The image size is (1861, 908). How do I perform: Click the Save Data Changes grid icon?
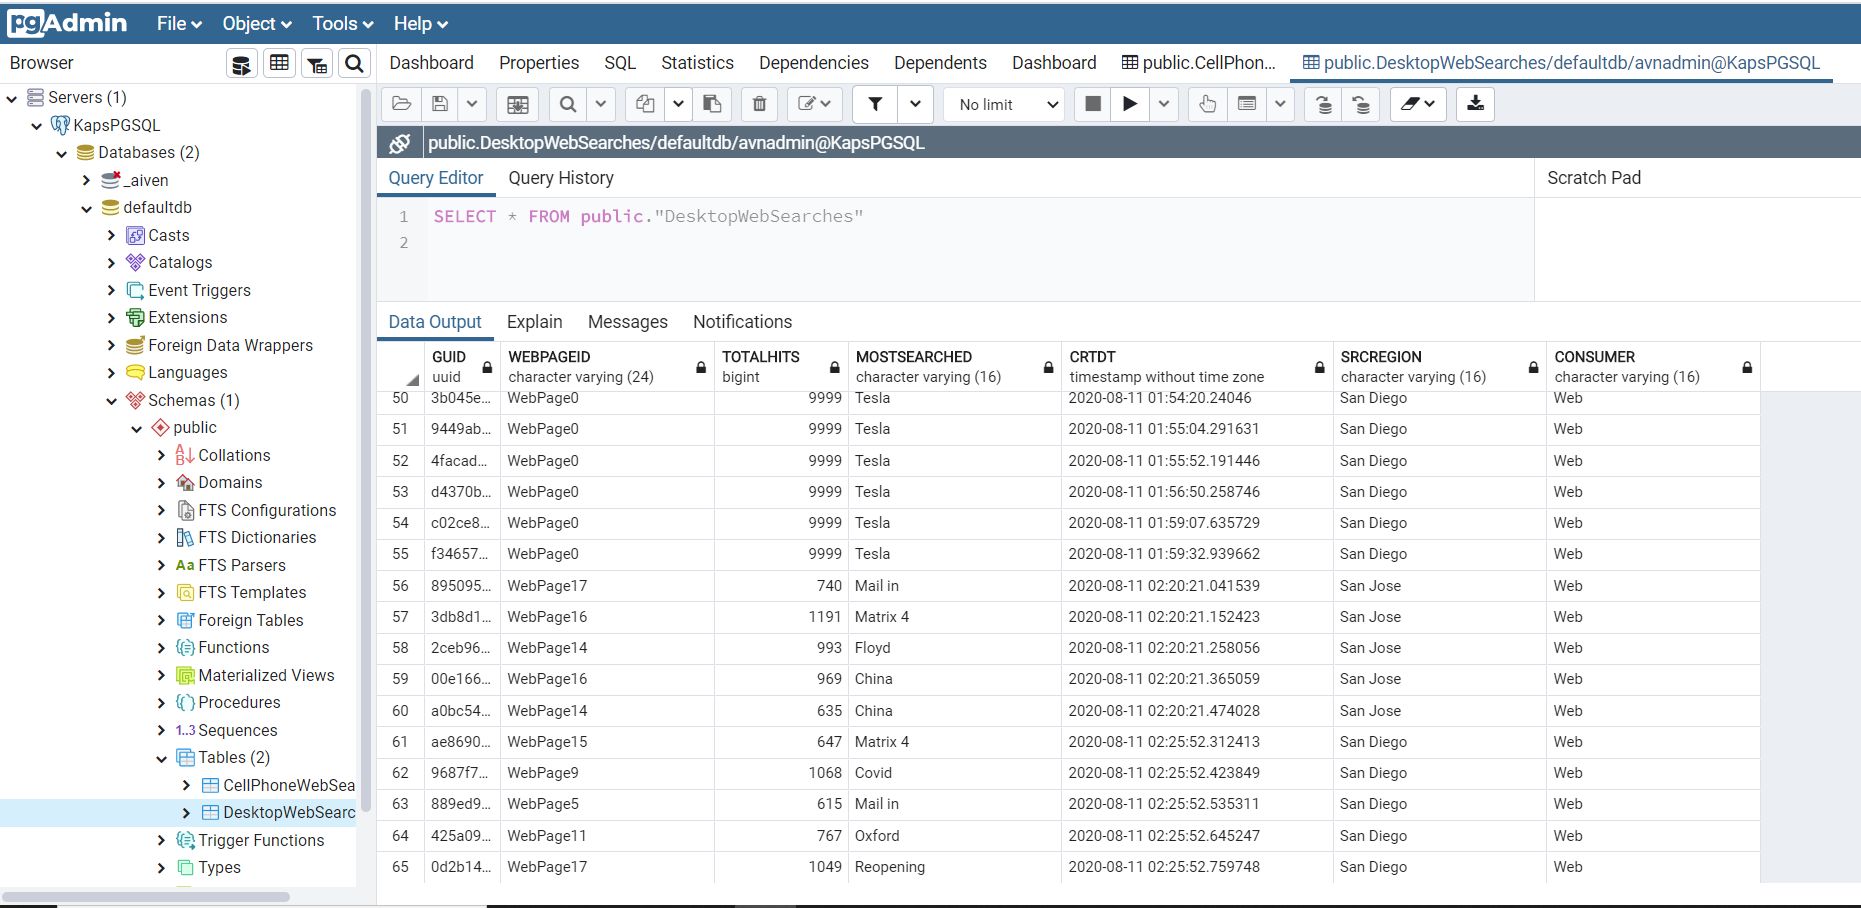pos(518,104)
